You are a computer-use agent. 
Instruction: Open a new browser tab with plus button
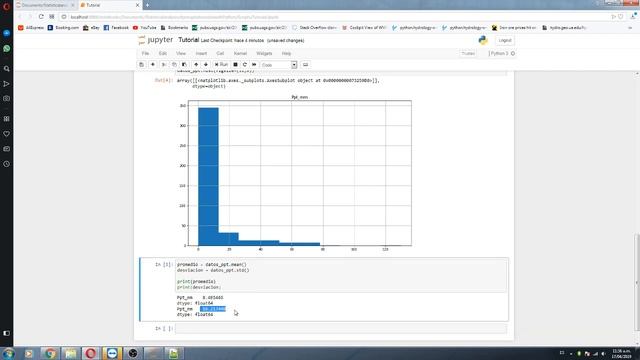[x=147, y=5]
